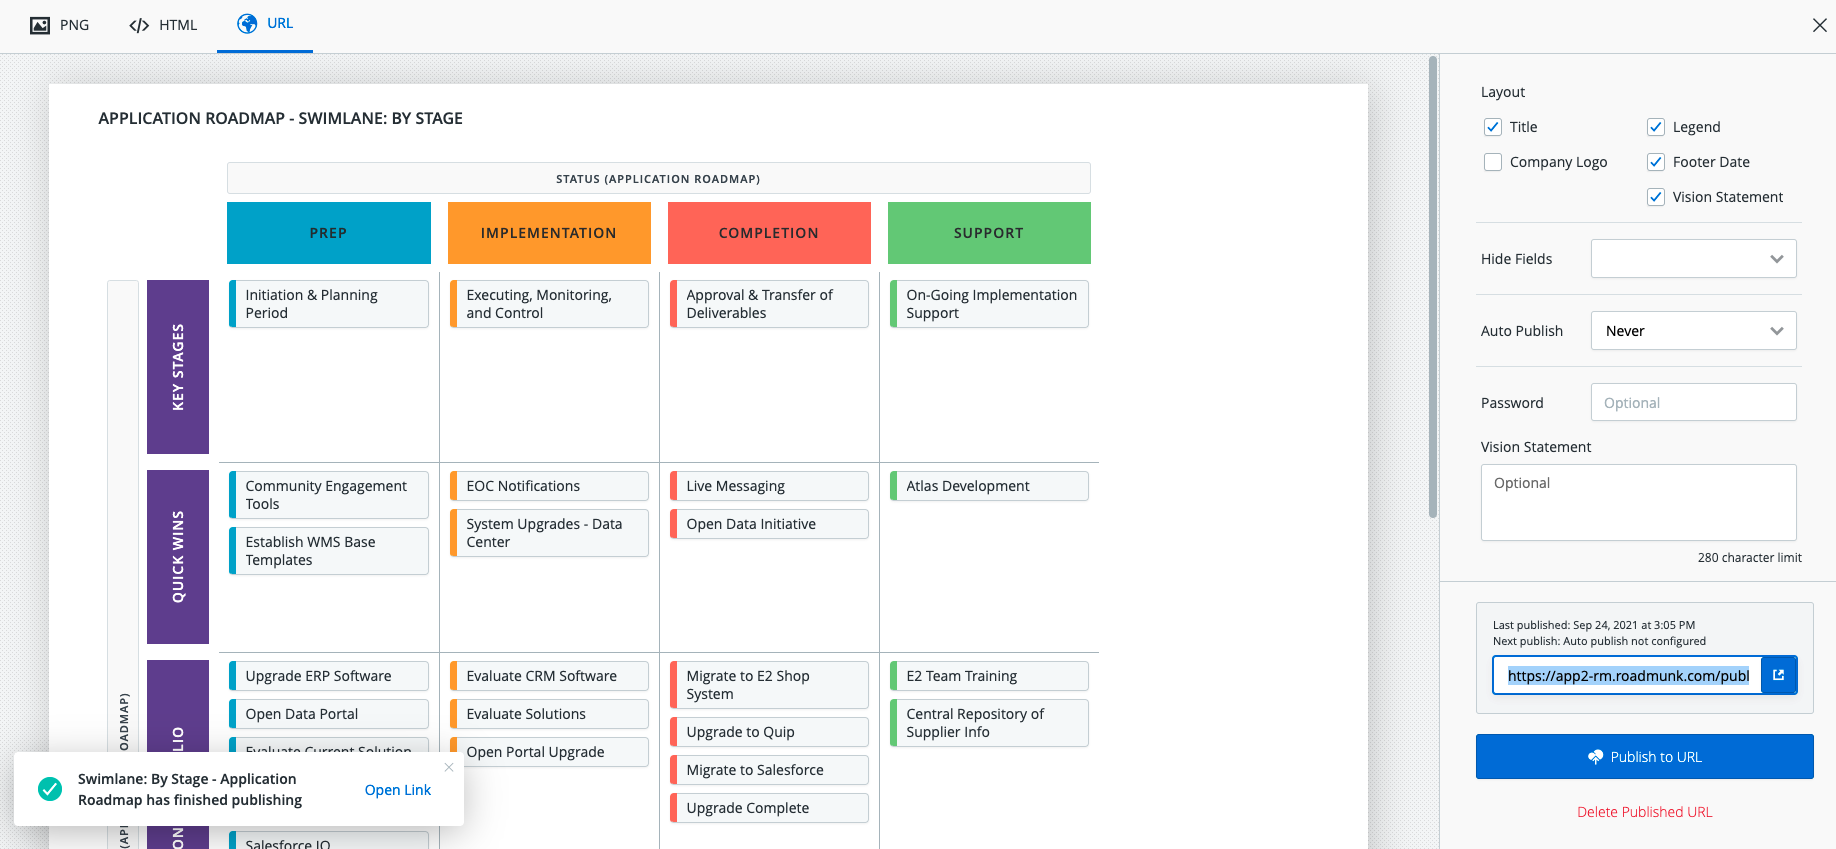Click 'STATUS (APPLICATION ROADMAP)' header bar
The height and width of the screenshot is (849, 1836).
click(x=658, y=178)
